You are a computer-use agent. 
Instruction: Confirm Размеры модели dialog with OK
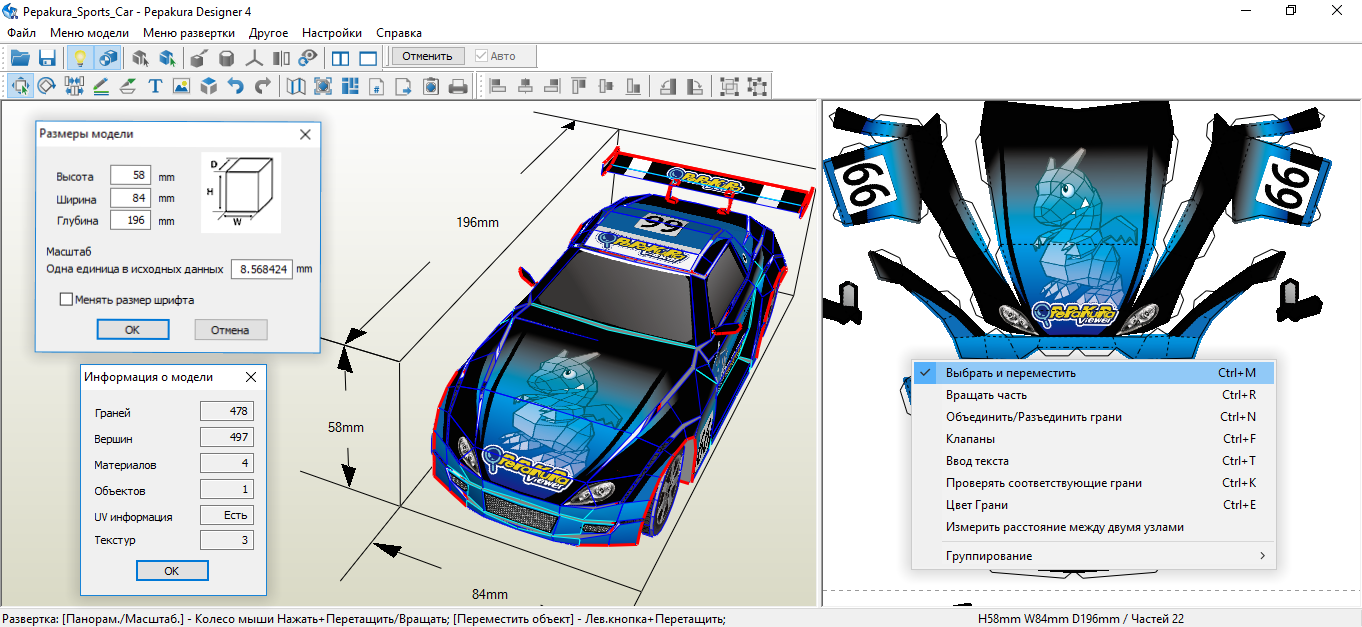(x=133, y=330)
